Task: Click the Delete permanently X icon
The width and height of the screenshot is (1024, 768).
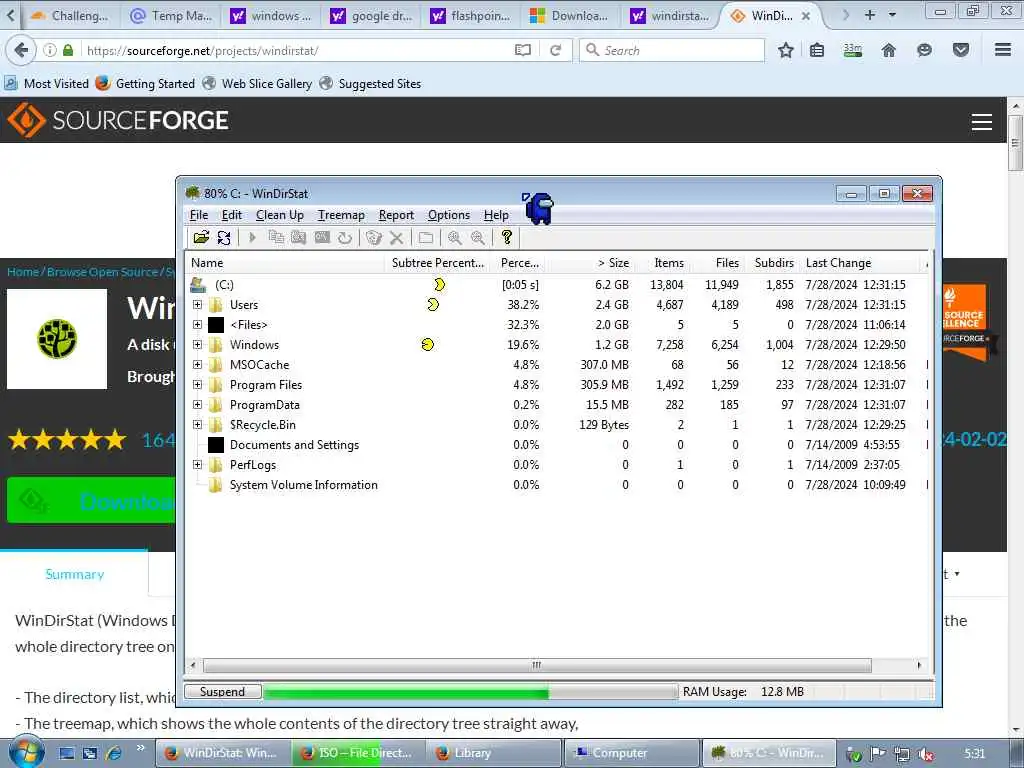Action: (x=396, y=237)
